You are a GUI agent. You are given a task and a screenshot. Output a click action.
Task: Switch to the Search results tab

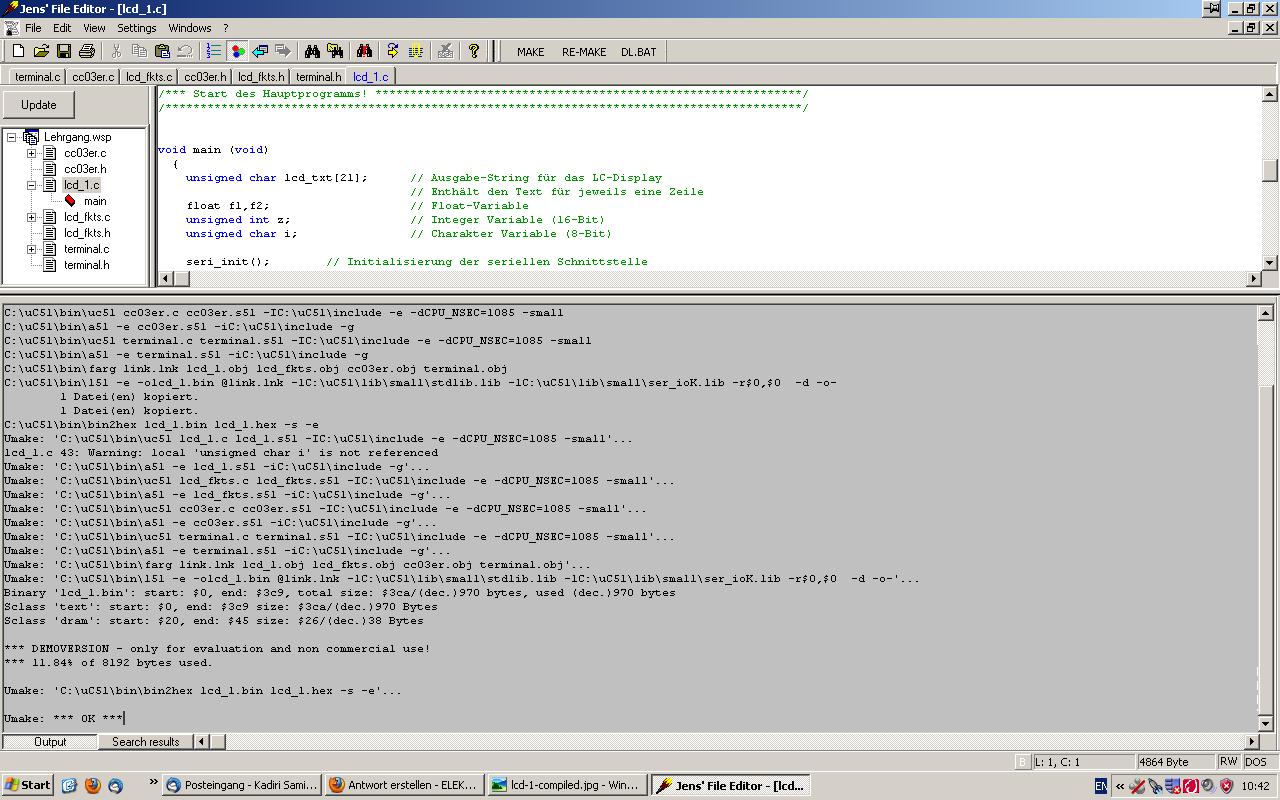pyautogui.click(x=145, y=742)
